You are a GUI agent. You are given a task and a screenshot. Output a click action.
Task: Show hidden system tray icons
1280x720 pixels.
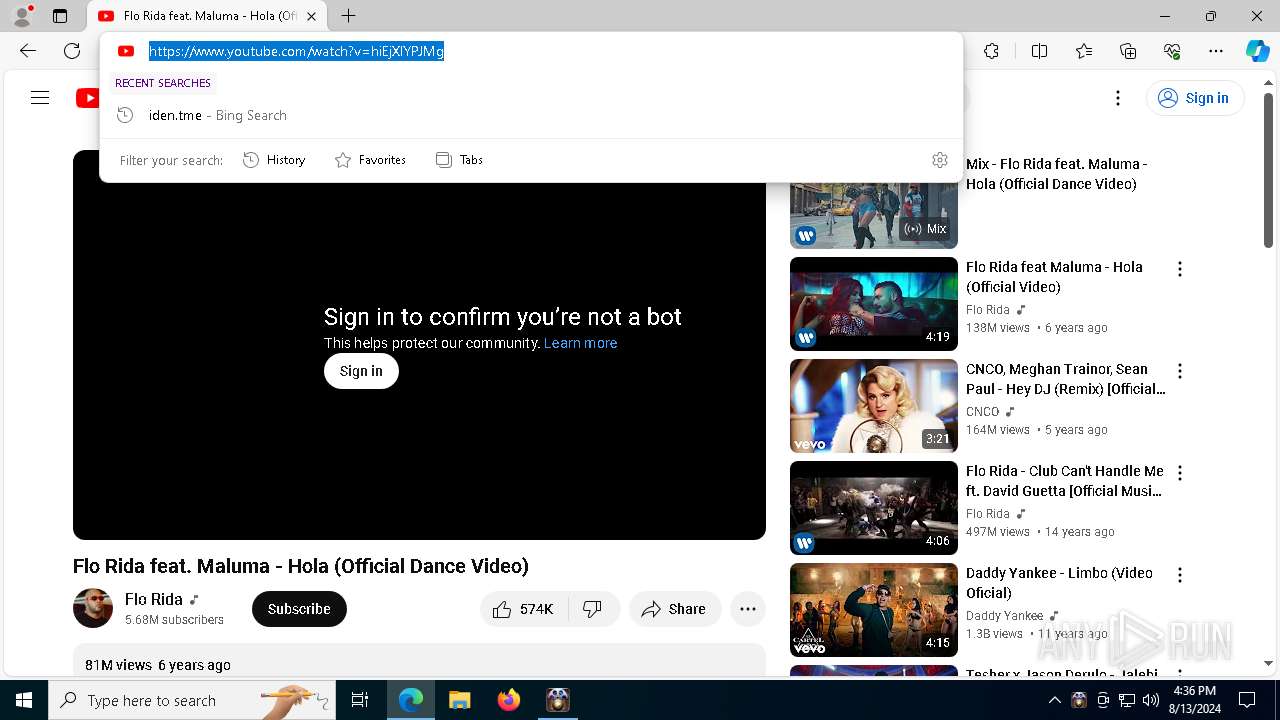click(x=1054, y=700)
